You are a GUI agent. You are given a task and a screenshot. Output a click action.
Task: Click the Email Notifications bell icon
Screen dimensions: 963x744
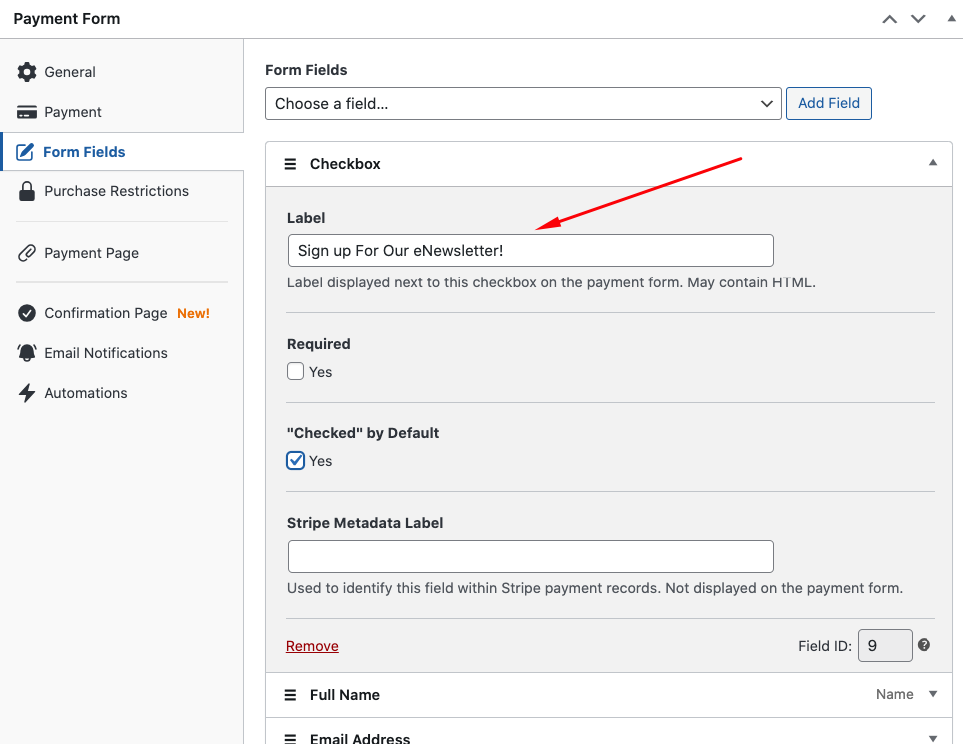coord(27,353)
